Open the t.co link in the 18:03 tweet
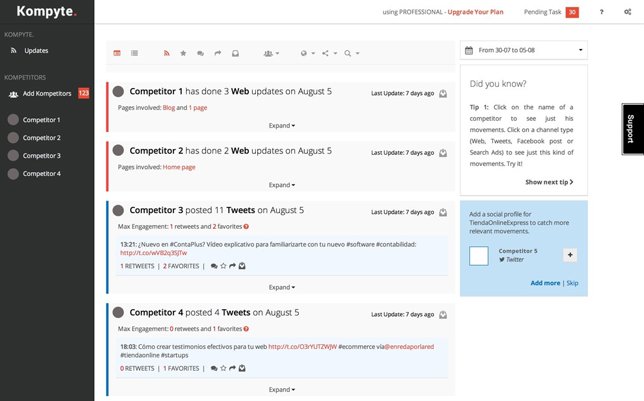The width and height of the screenshot is (644, 401). pyautogui.click(x=303, y=347)
